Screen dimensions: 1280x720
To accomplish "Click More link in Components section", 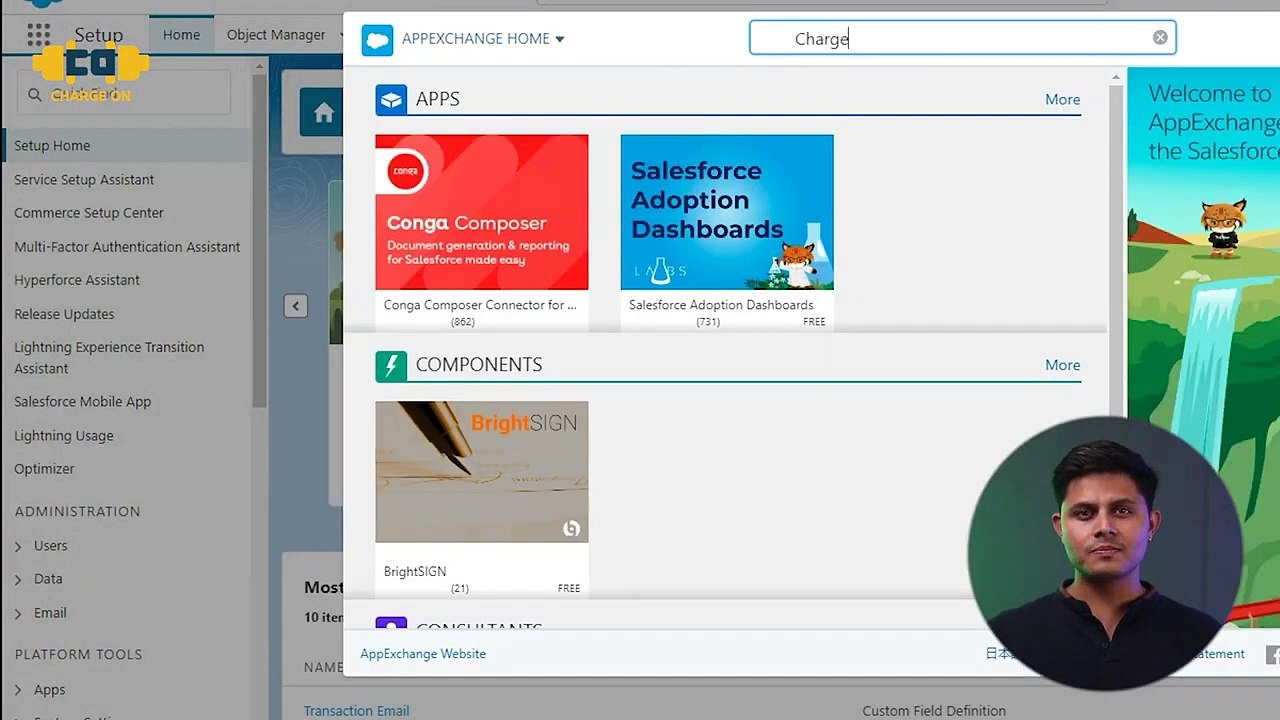I will tap(1062, 366).
